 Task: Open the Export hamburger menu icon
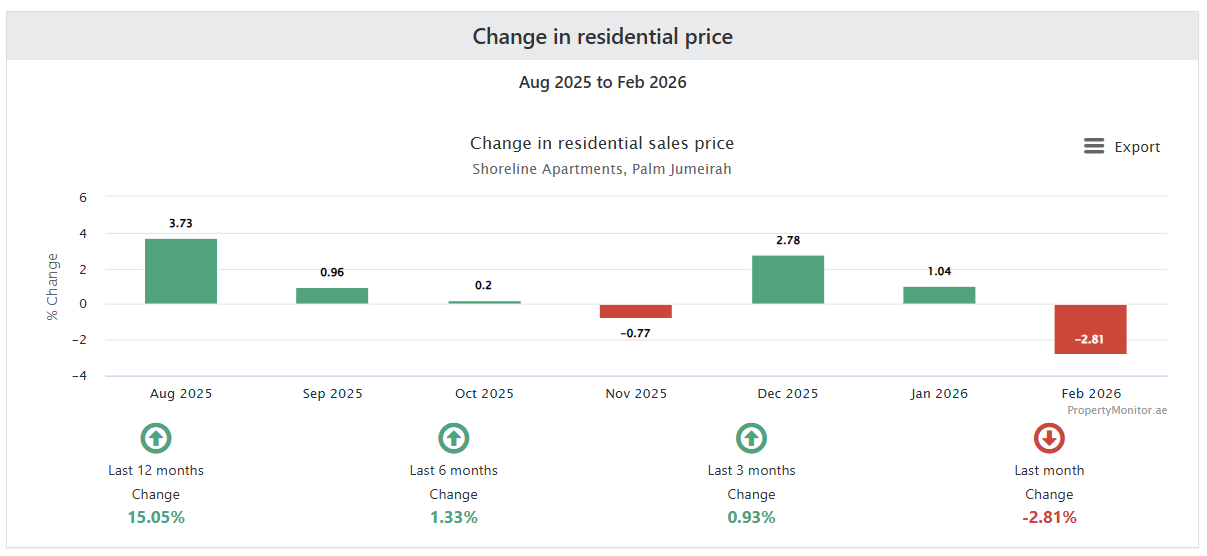point(1094,147)
